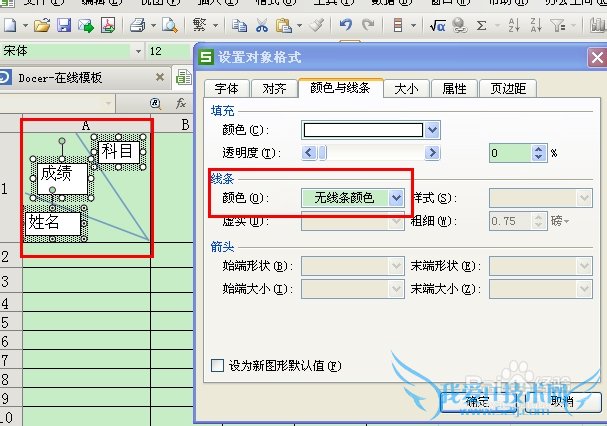Click the Save floppy disk icon
This screenshot has width=607, height=426.
pyautogui.click(x=64, y=26)
